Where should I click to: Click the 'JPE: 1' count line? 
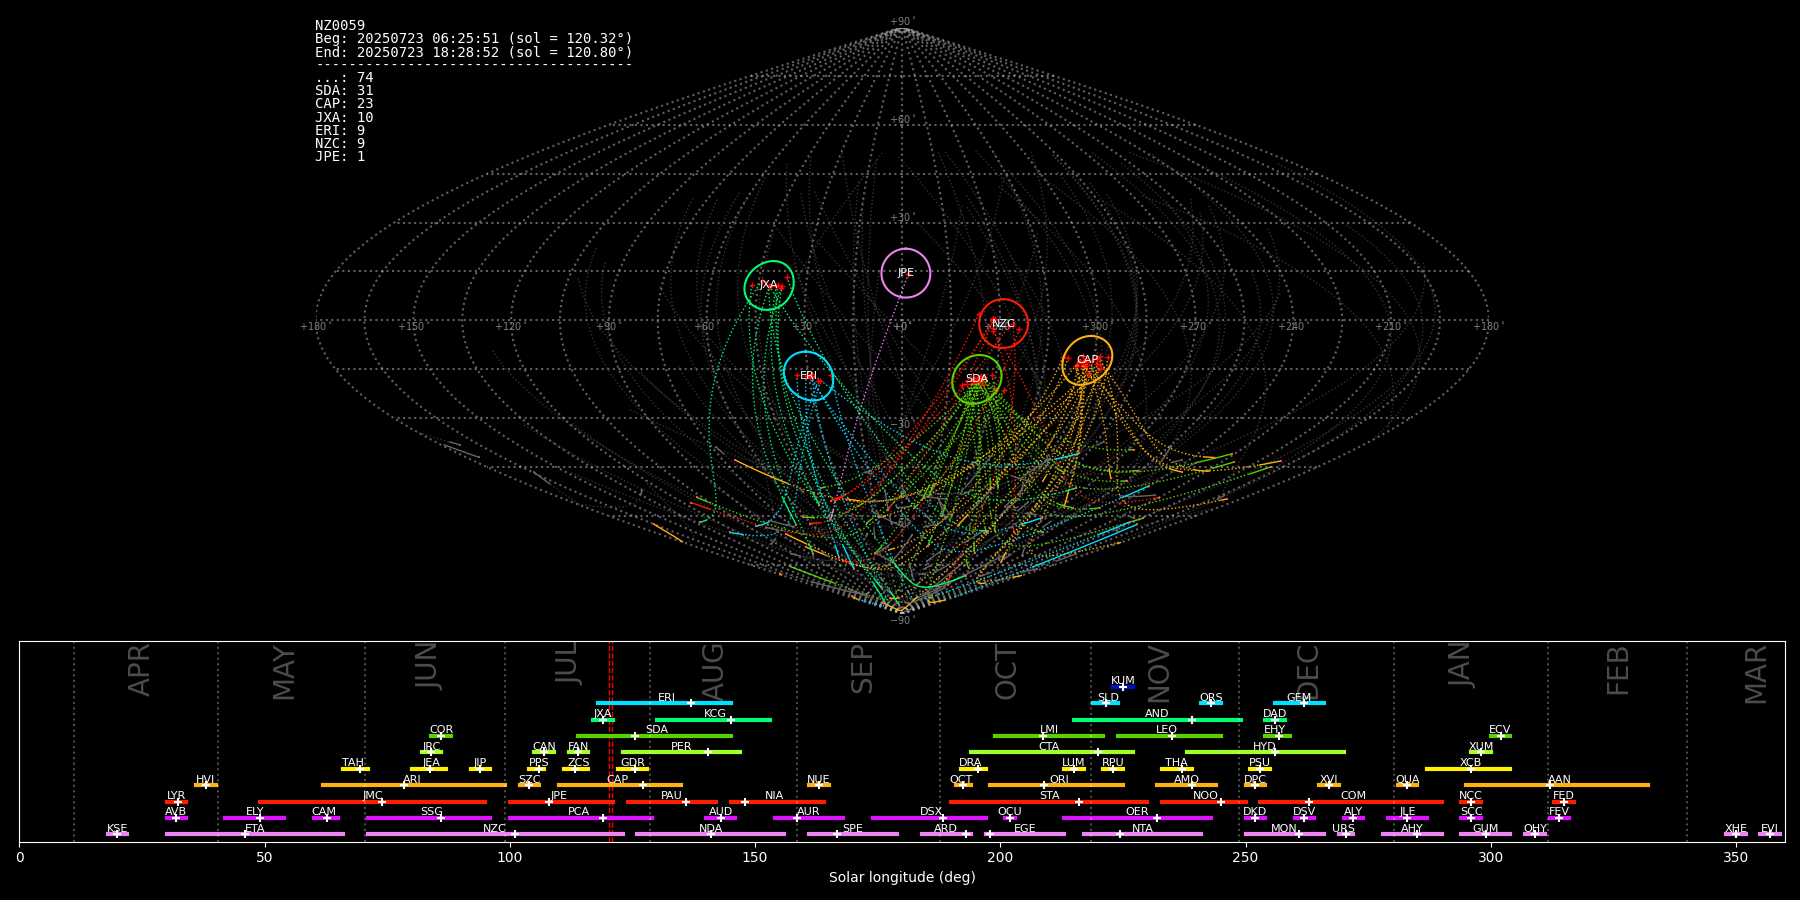tap(340, 157)
